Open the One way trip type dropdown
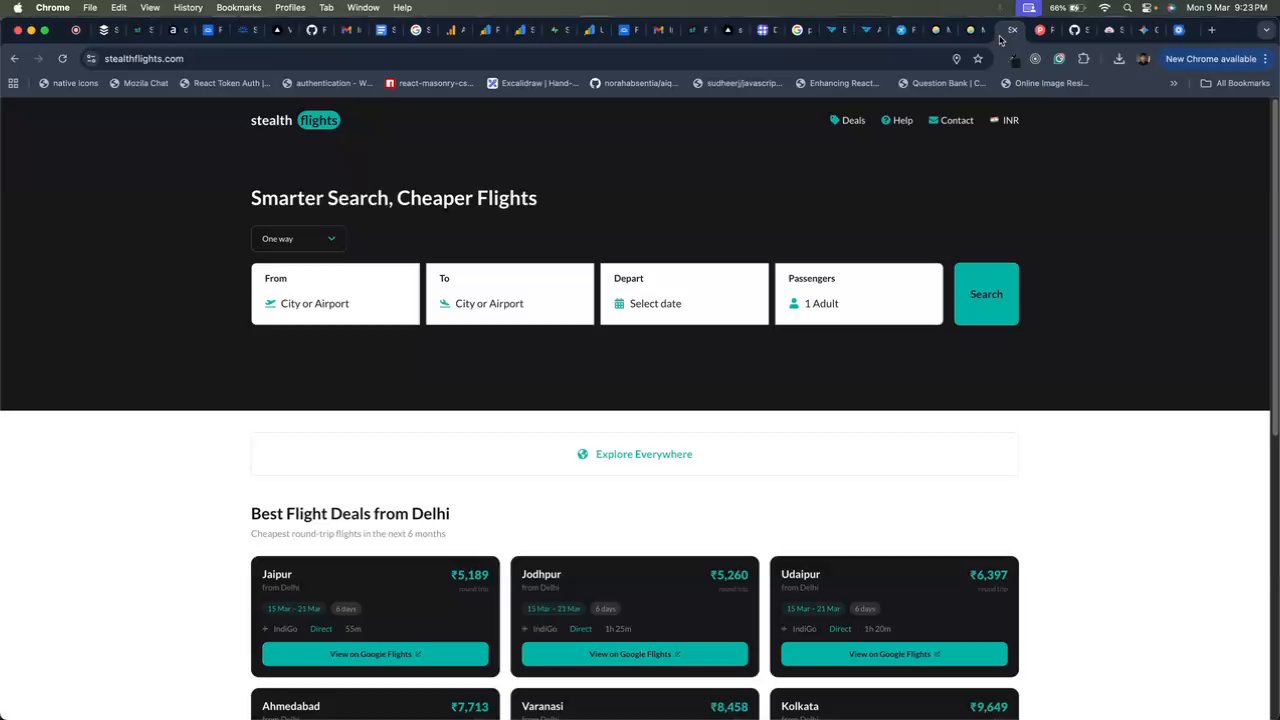This screenshot has height=720, width=1280. tap(298, 239)
